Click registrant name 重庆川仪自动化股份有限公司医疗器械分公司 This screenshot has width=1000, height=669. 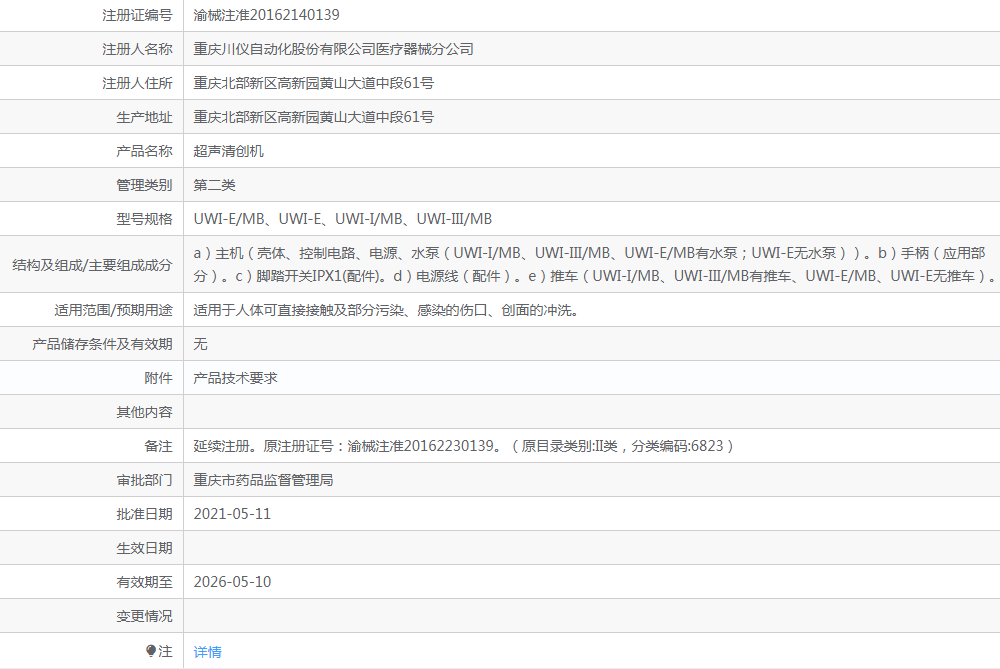[x=333, y=49]
